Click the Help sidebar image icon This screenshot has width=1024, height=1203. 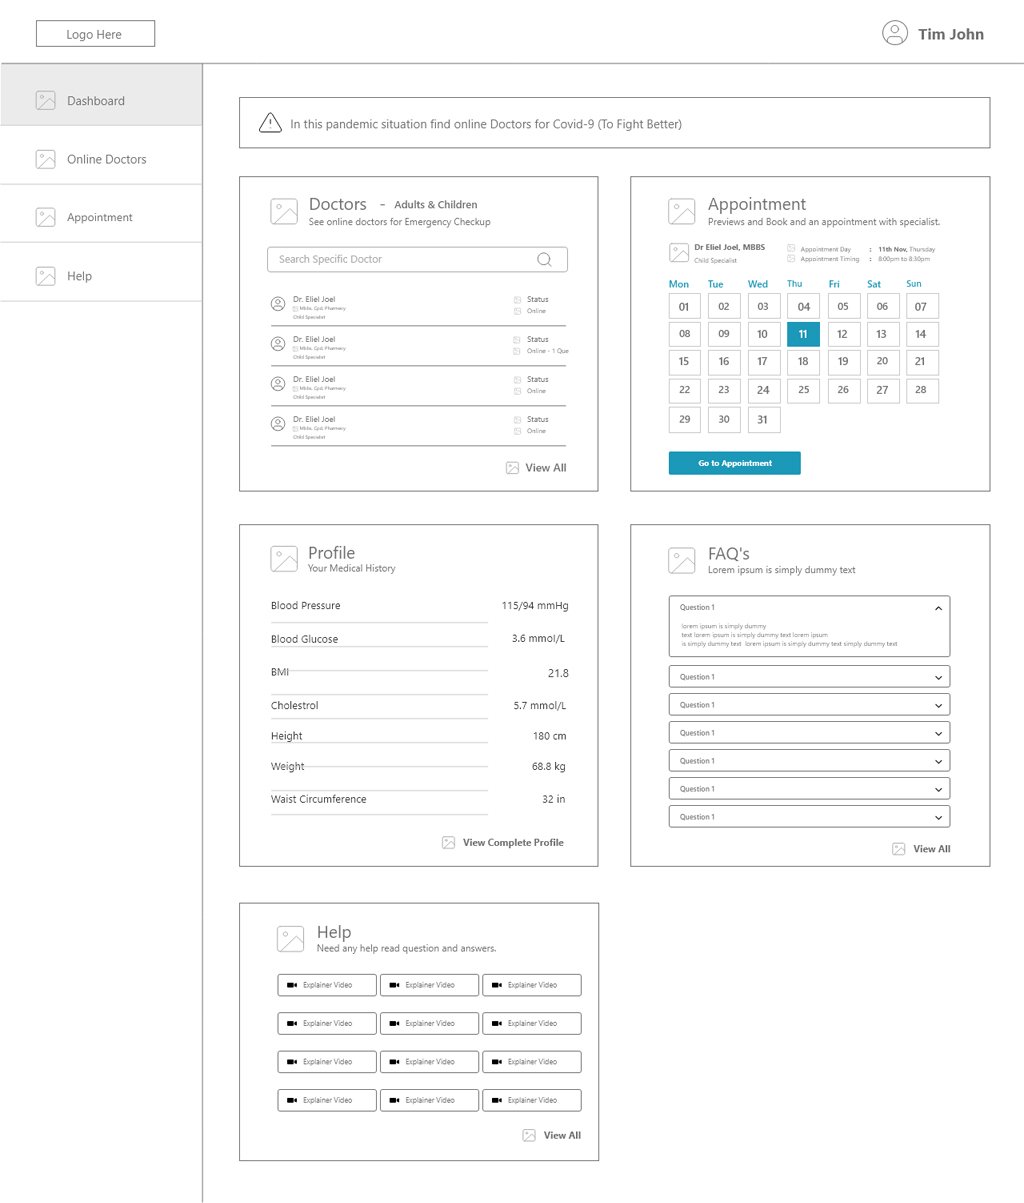45,276
